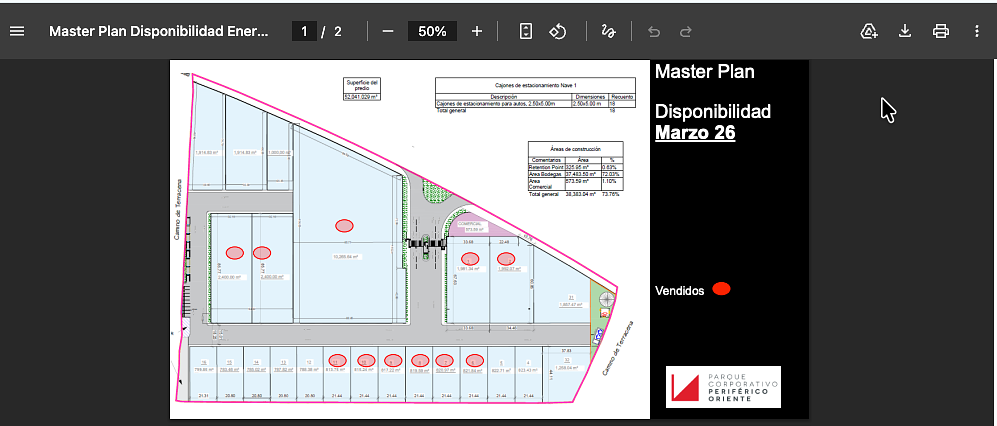The width and height of the screenshot is (997, 426).
Task: Click the Marzo 26 underlined text
Action: click(695, 133)
